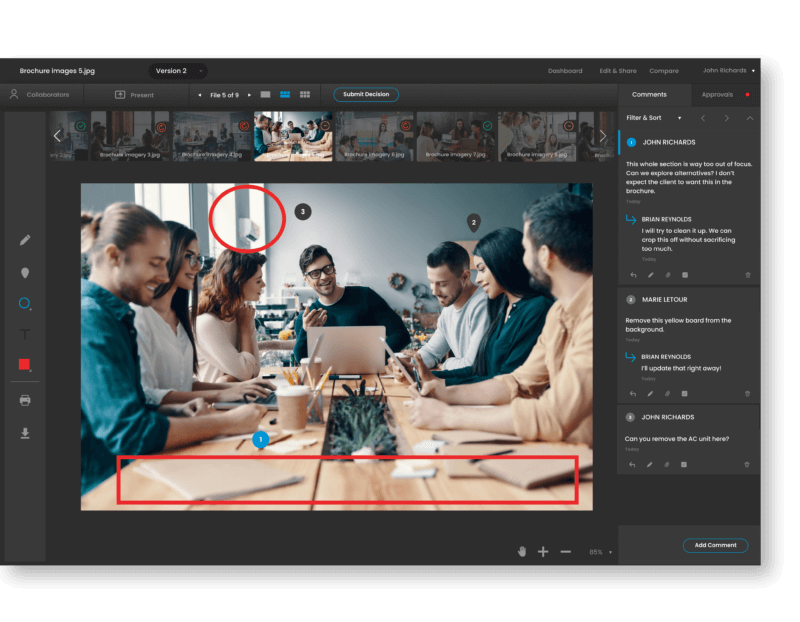Activate the hand pan tool
The width and height of the screenshot is (800, 622).
520,551
